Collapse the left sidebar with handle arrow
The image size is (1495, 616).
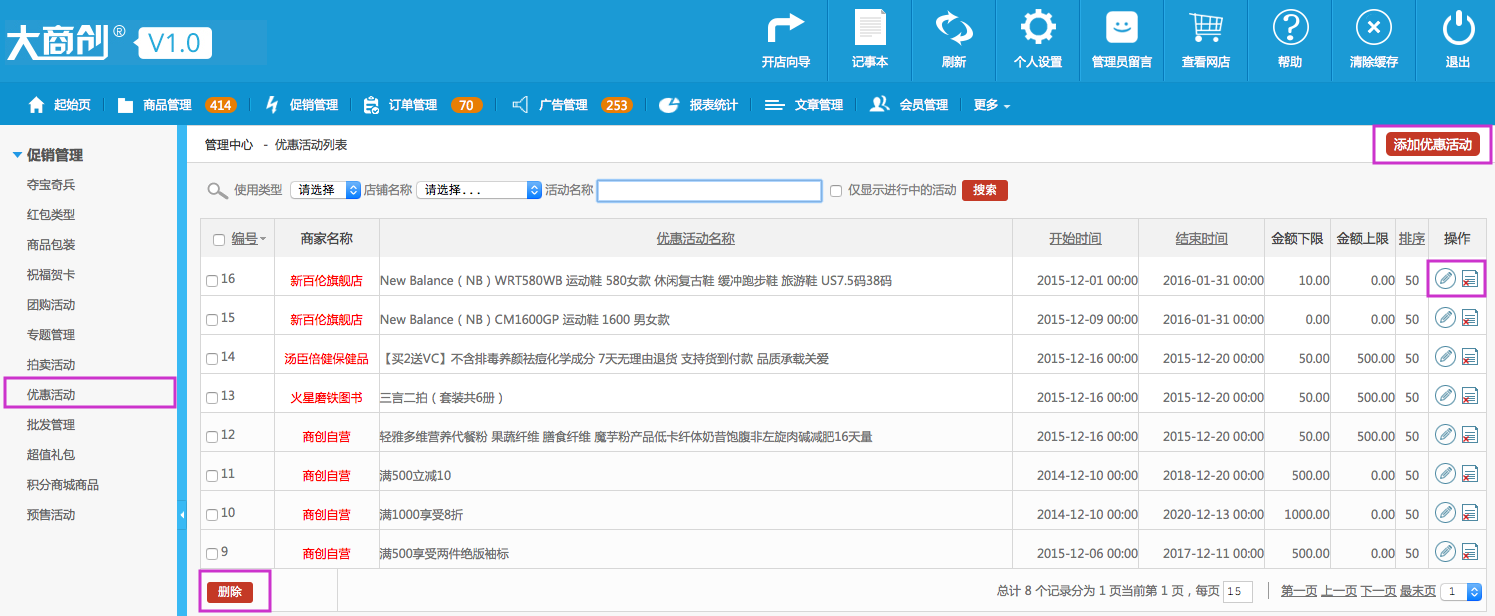pos(182,515)
